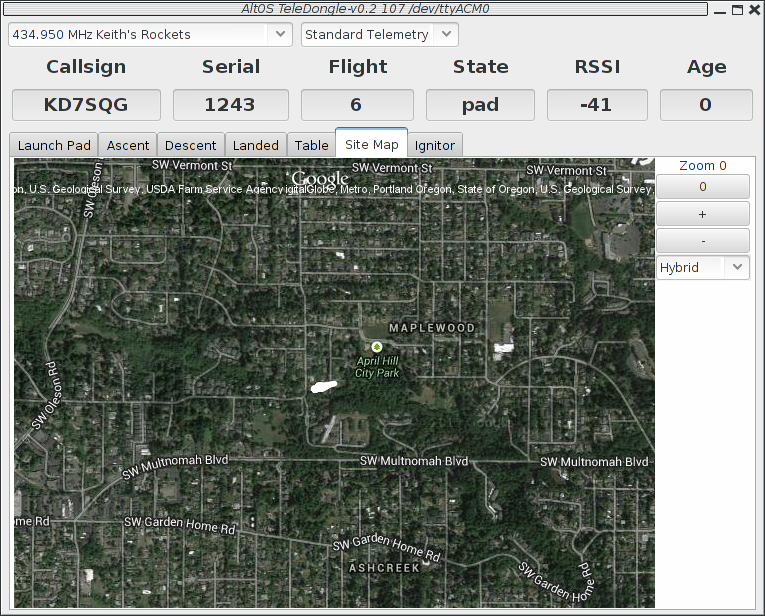Go to the Landed tab

256,145
